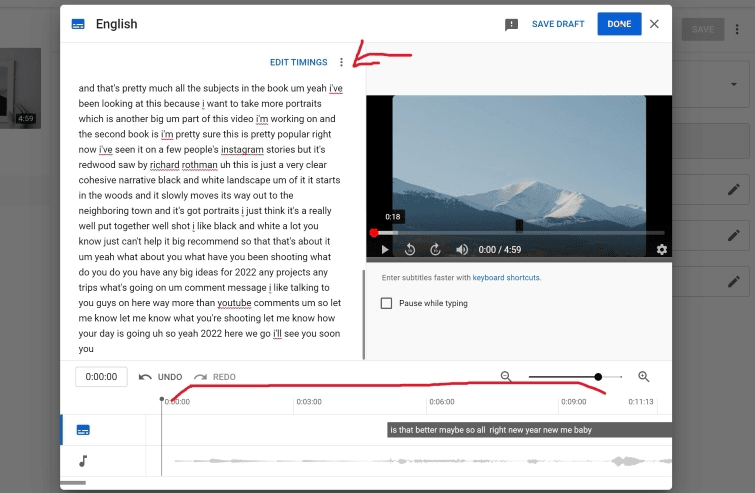755x493 pixels.
Task: Click the background video thumbnail showing 4:59
Action: click(x=20, y=88)
